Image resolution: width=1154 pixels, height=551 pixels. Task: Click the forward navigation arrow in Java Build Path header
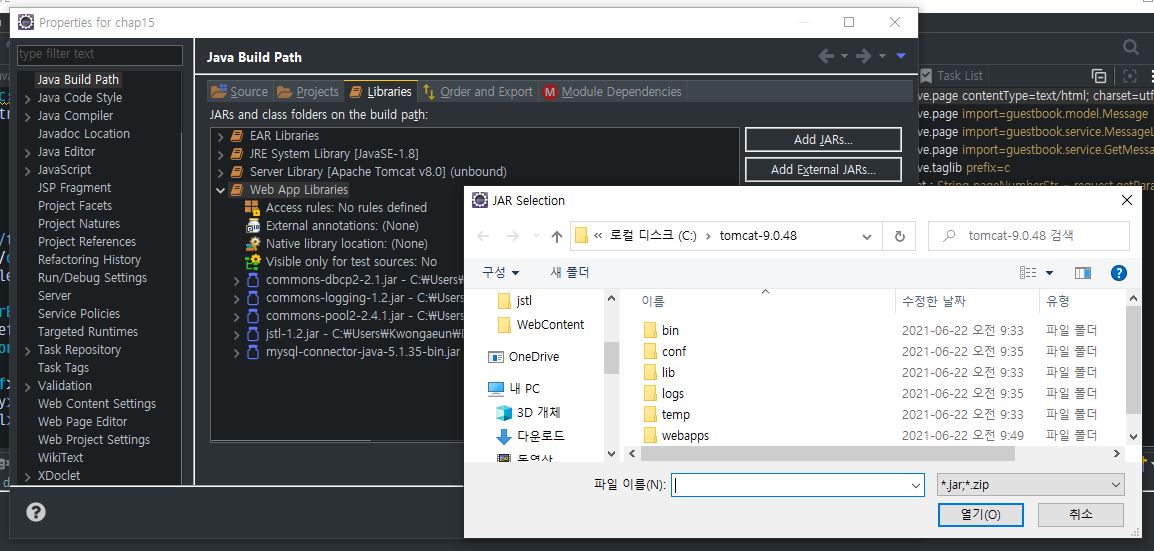tap(864, 57)
